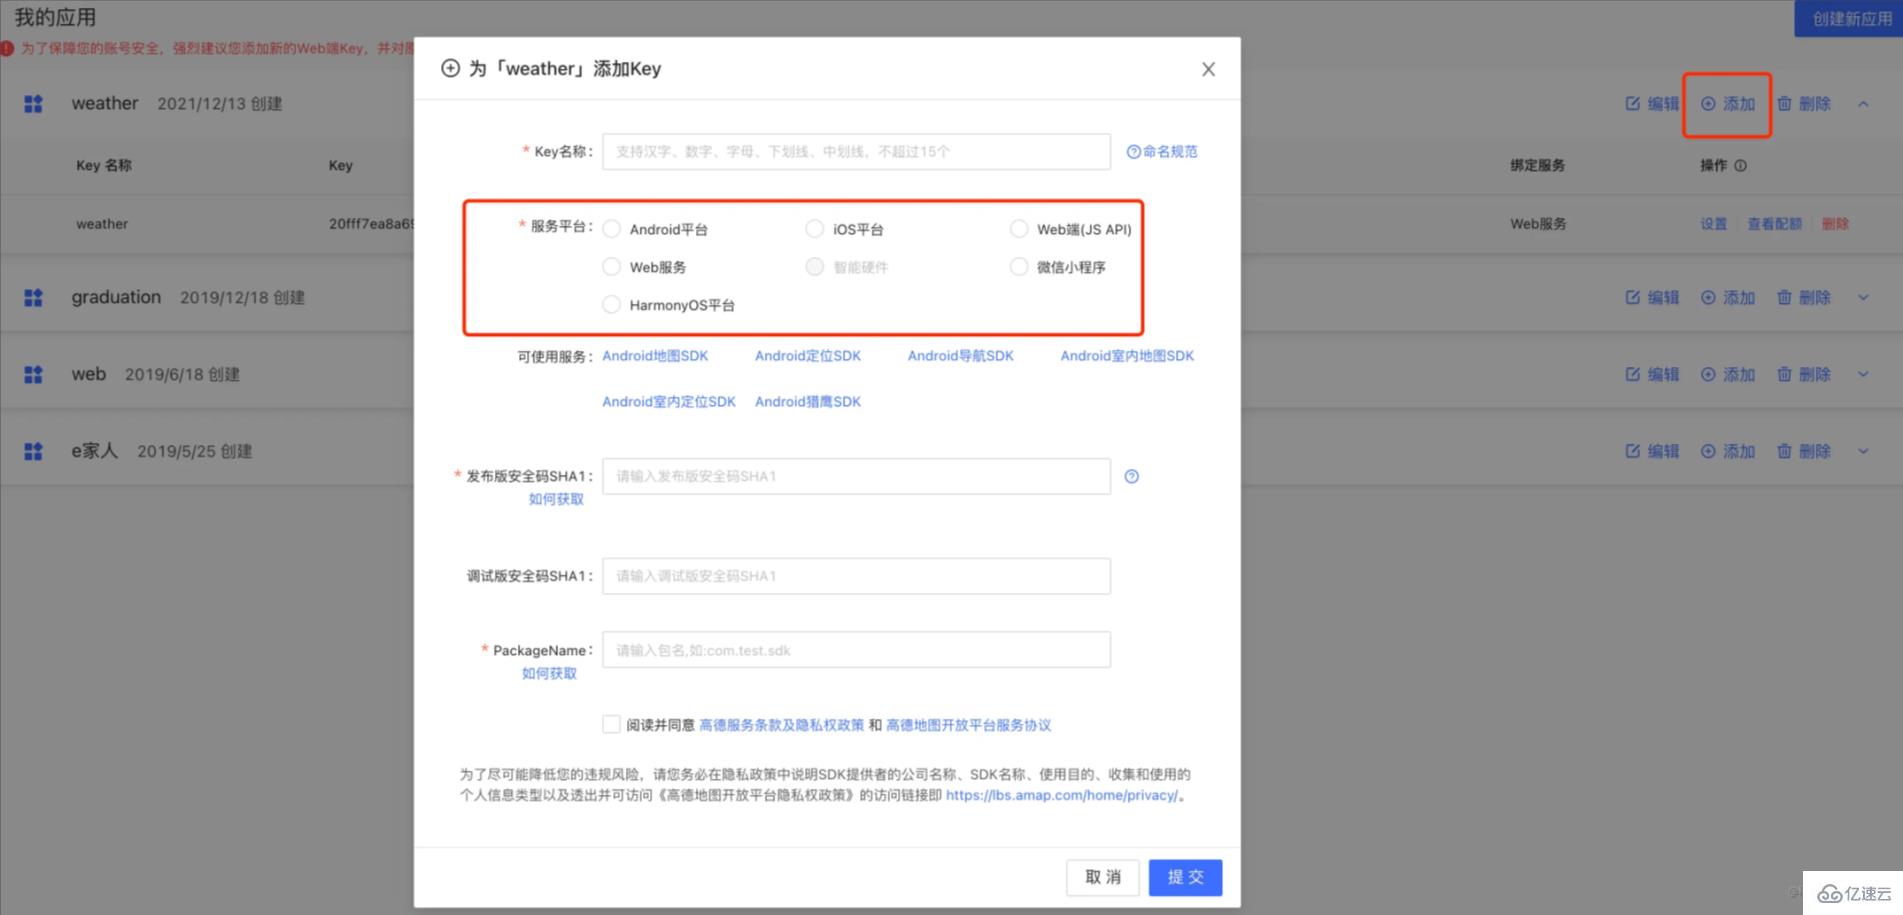This screenshot has width=1903, height=915.
Task: Click 删除 for the weather app
Action: [1804, 104]
